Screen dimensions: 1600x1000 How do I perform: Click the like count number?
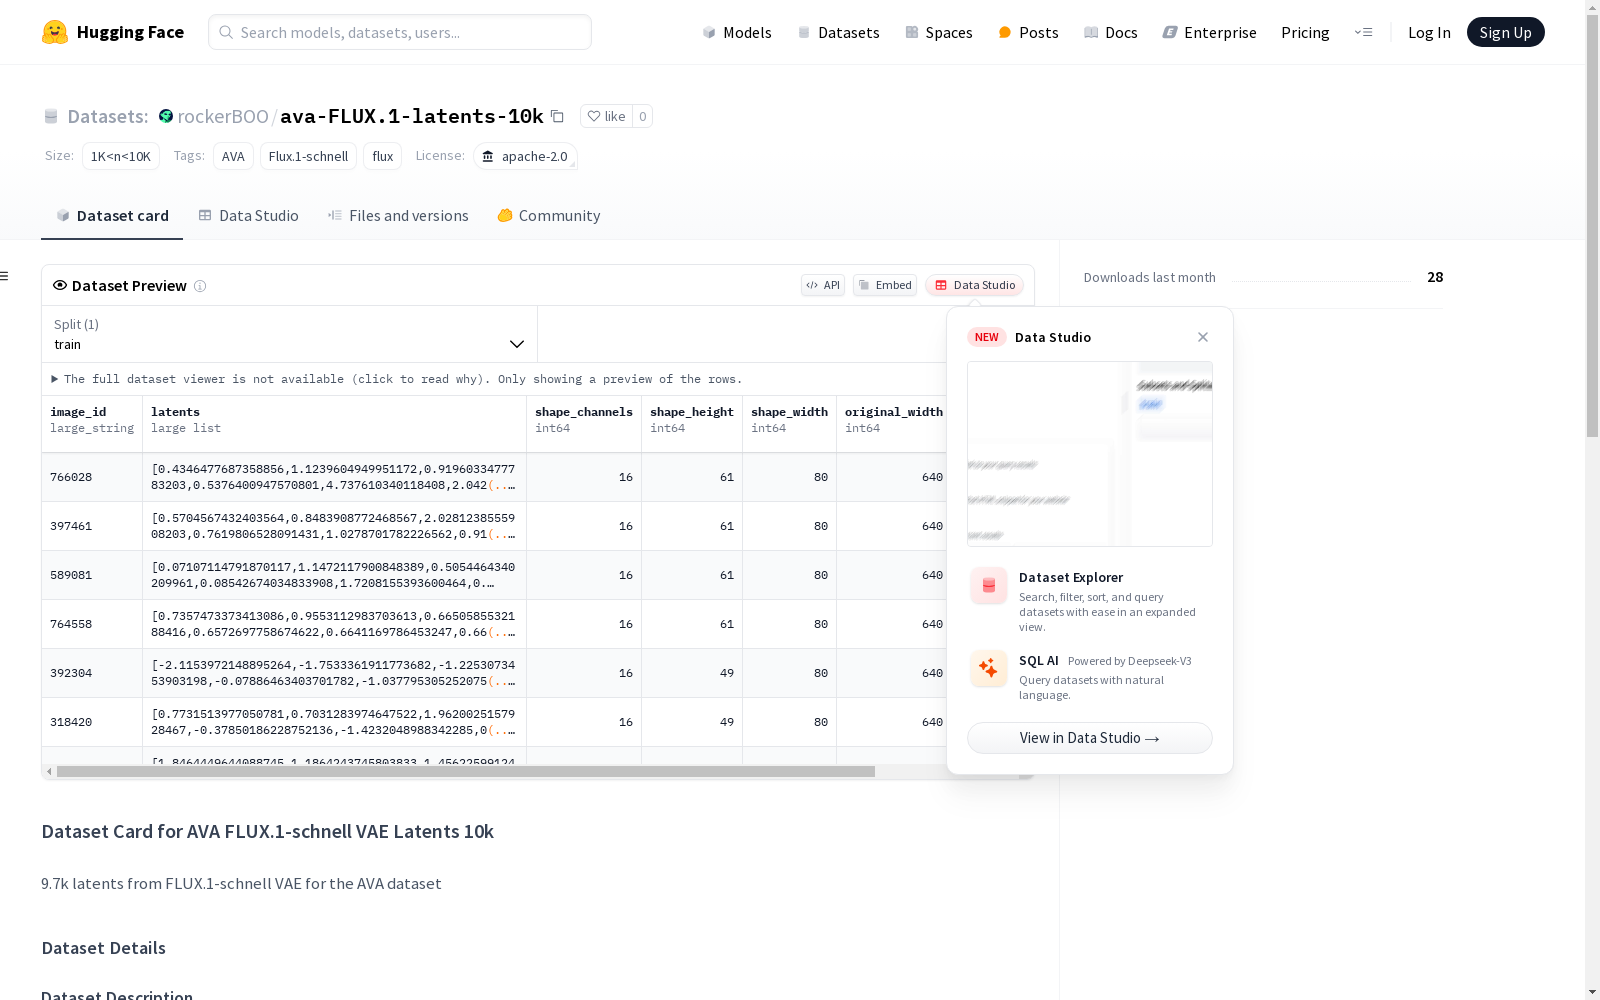[643, 116]
